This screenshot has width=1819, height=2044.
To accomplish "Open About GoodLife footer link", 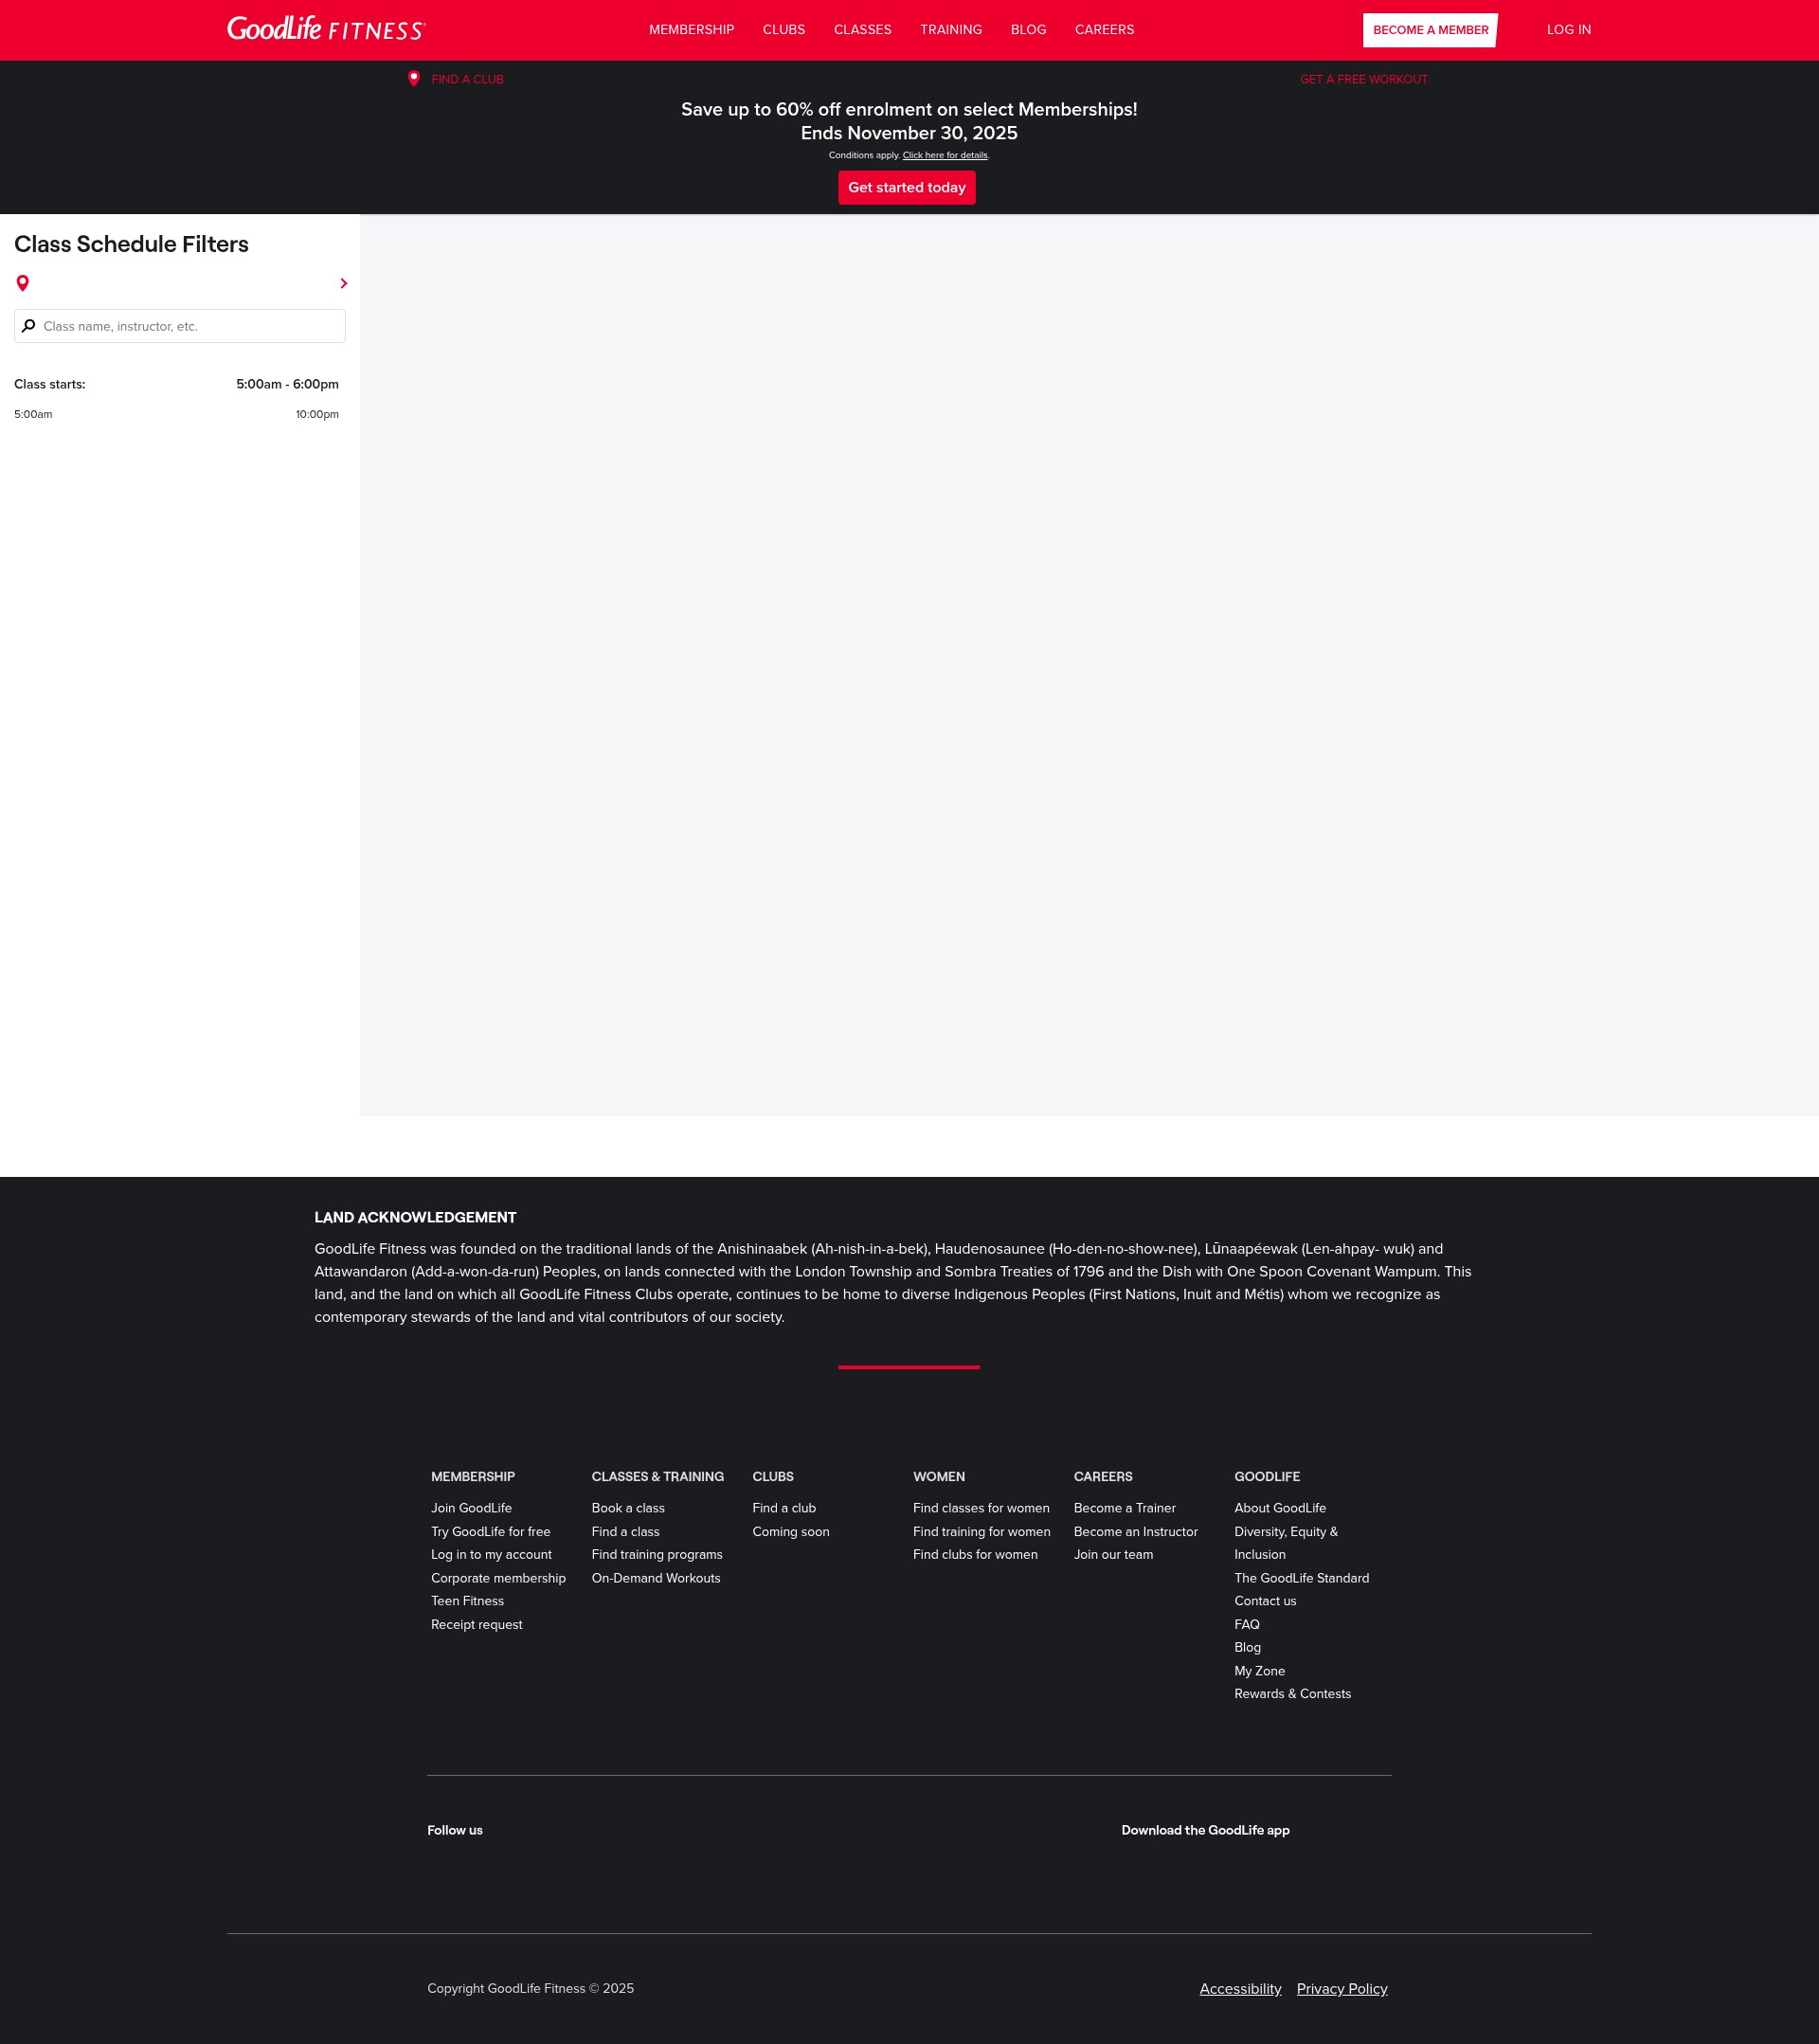I will [x=1279, y=1508].
